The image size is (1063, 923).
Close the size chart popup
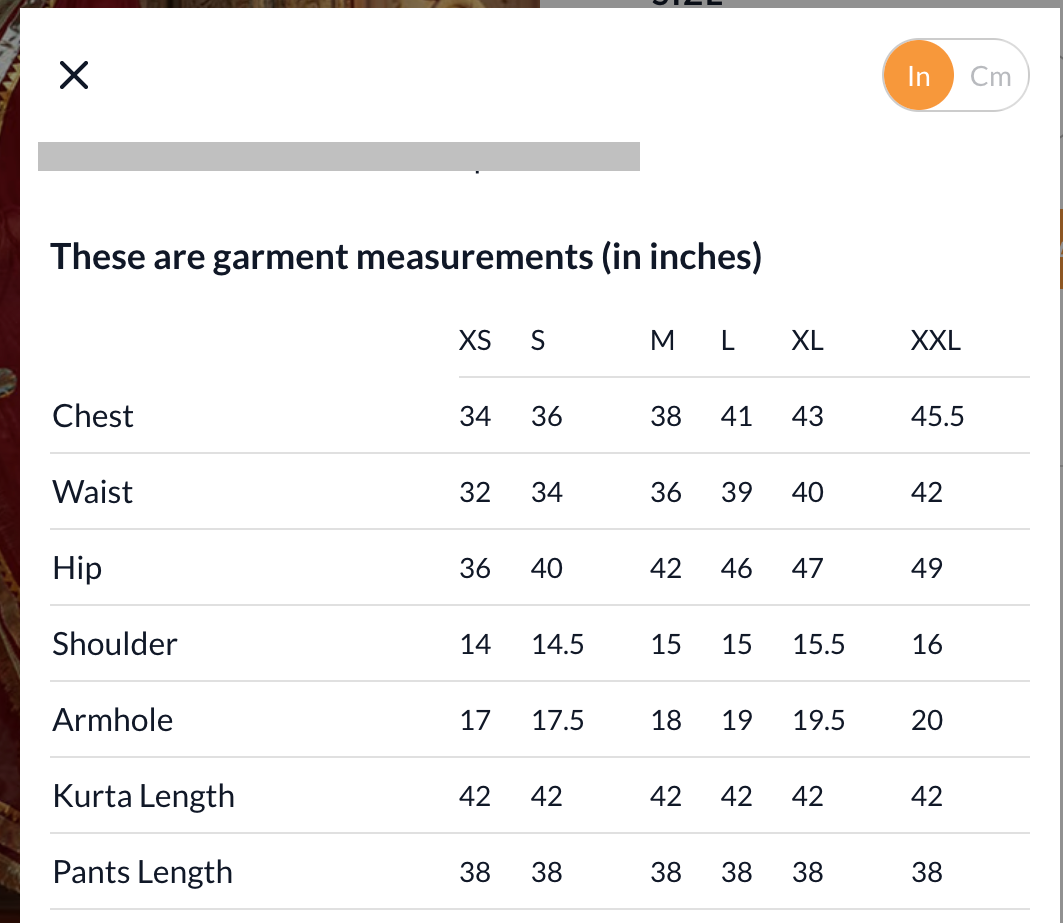coord(74,75)
